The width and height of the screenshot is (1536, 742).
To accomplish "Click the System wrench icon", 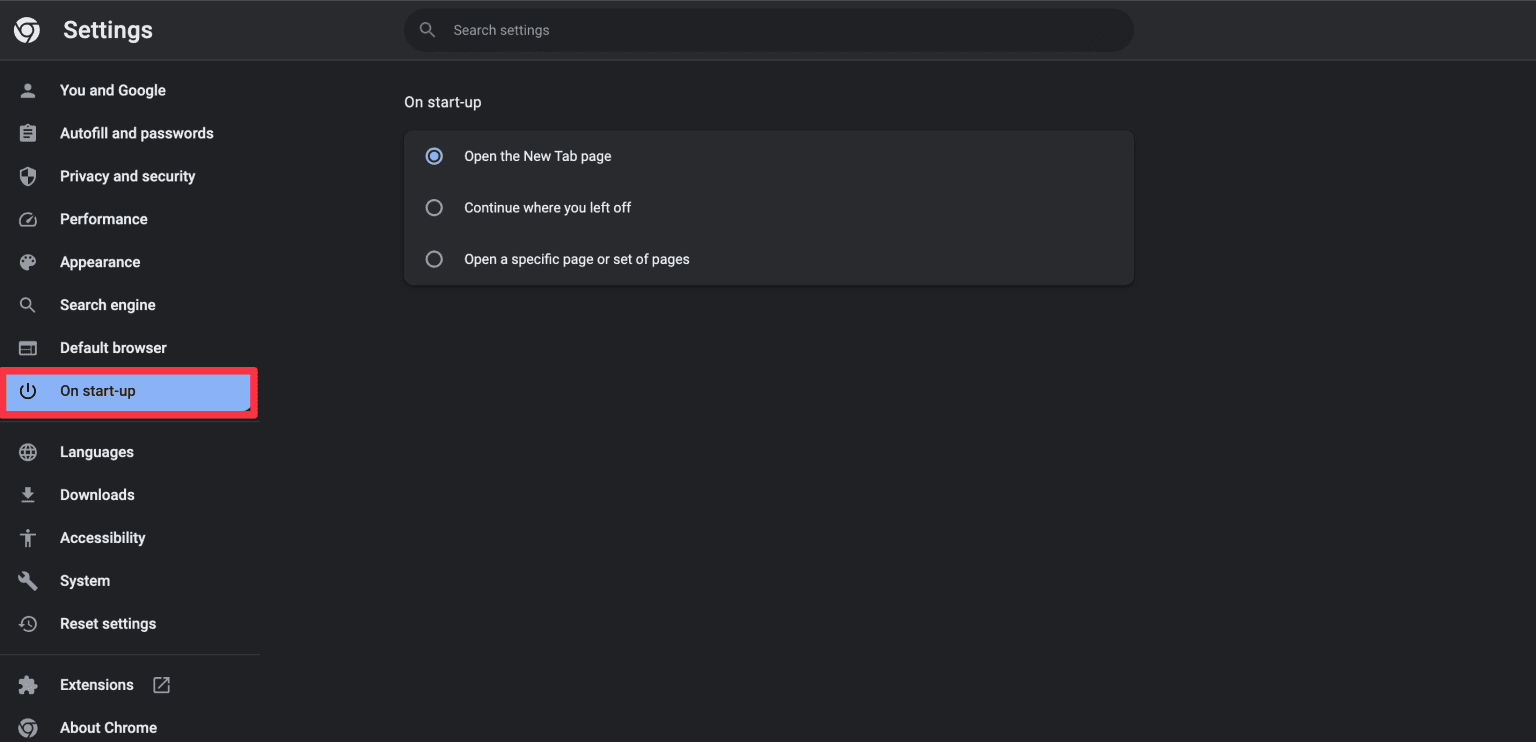I will tap(27, 580).
